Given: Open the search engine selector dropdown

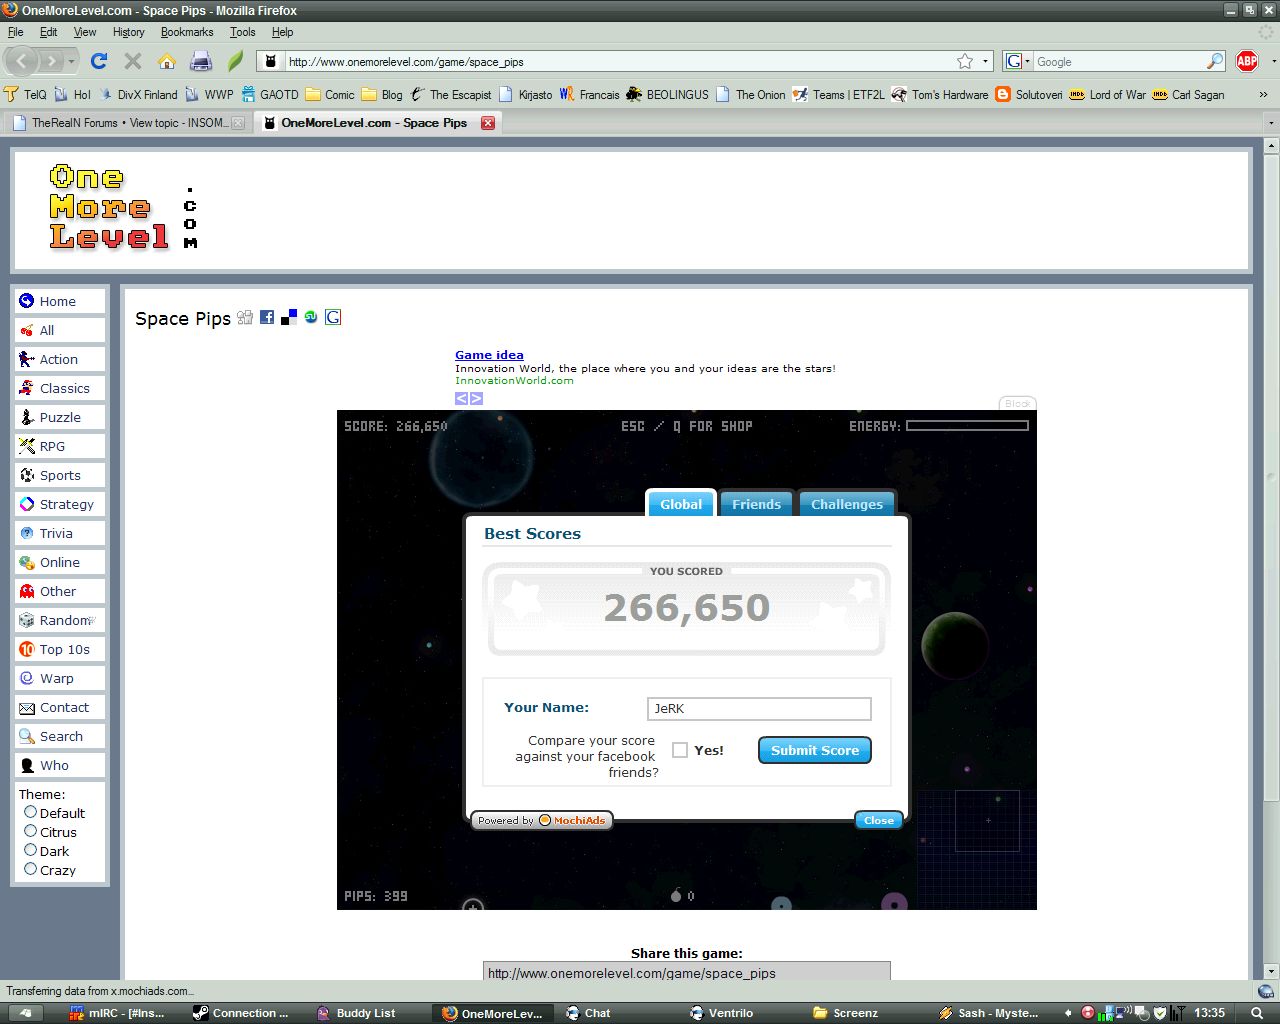Looking at the screenshot, I should [x=1017, y=62].
